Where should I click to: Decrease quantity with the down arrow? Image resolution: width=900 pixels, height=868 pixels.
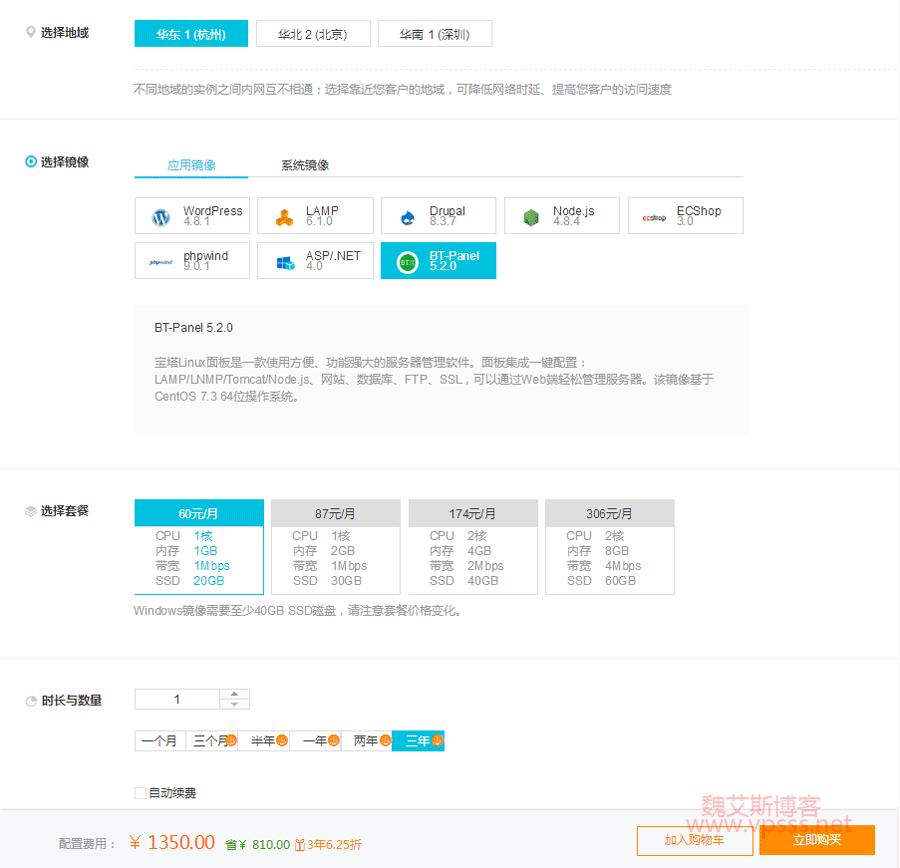tap(234, 705)
